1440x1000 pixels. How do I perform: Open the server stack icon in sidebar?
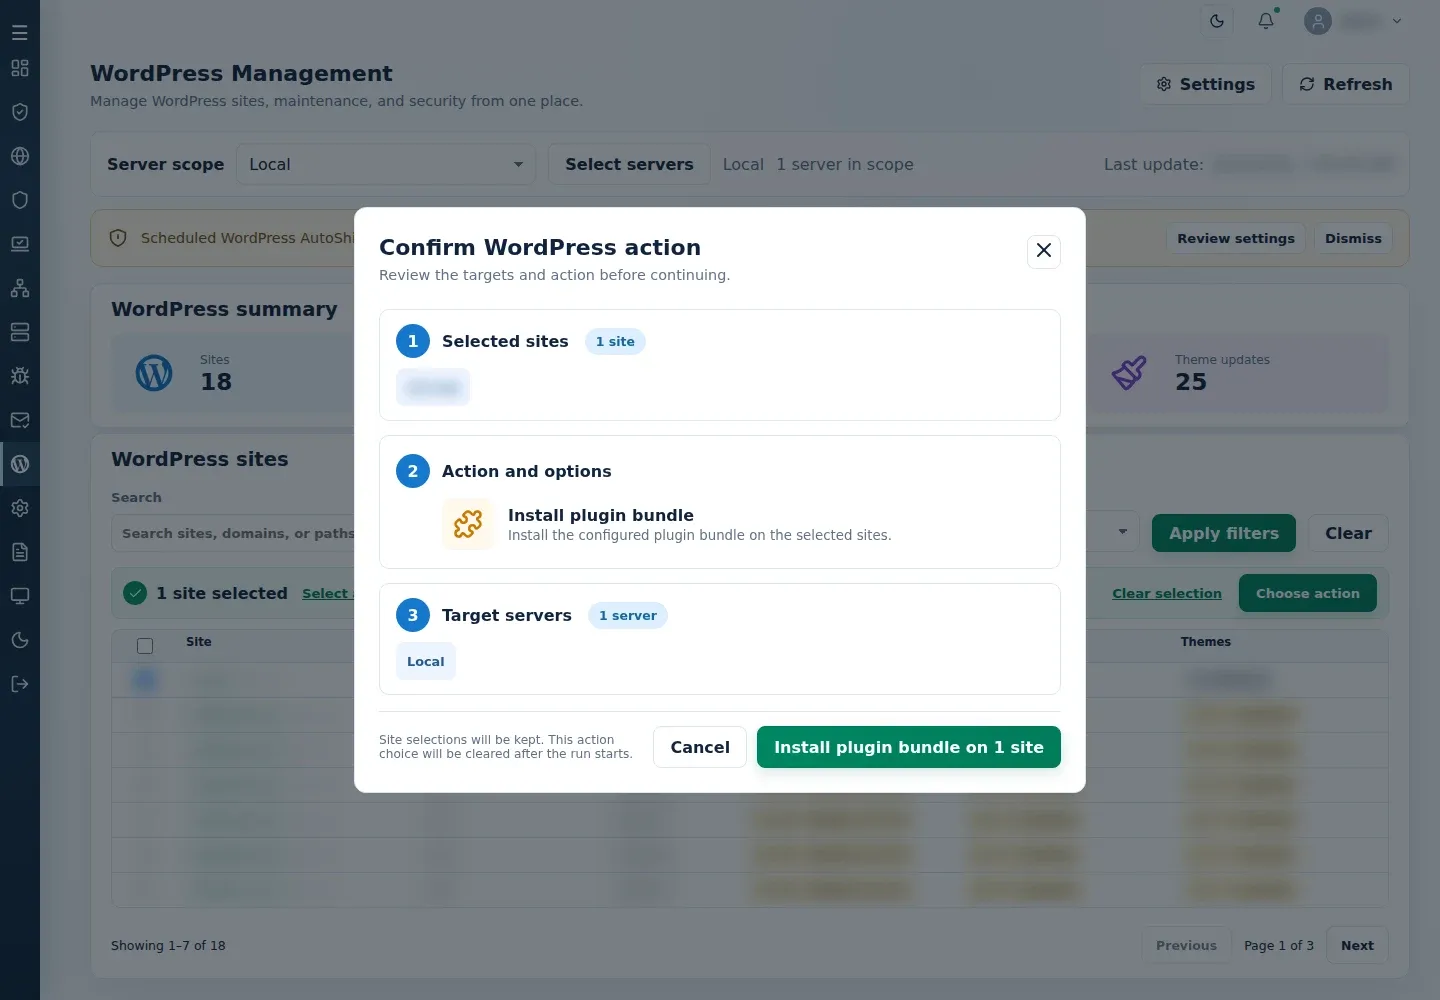20,332
